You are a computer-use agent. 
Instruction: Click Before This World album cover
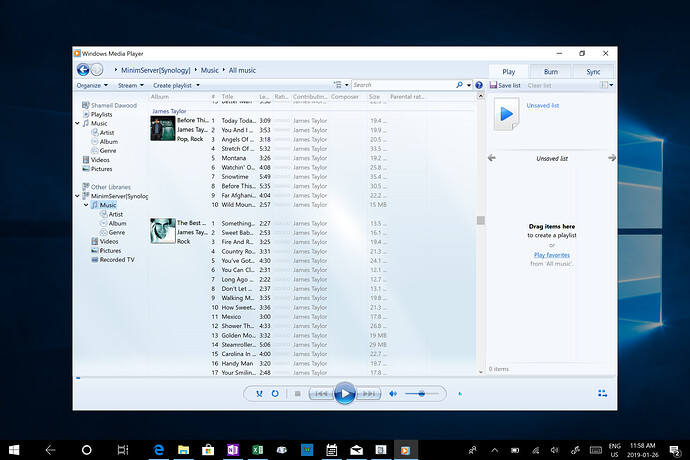pyautogui.click(x=163, y=128)
